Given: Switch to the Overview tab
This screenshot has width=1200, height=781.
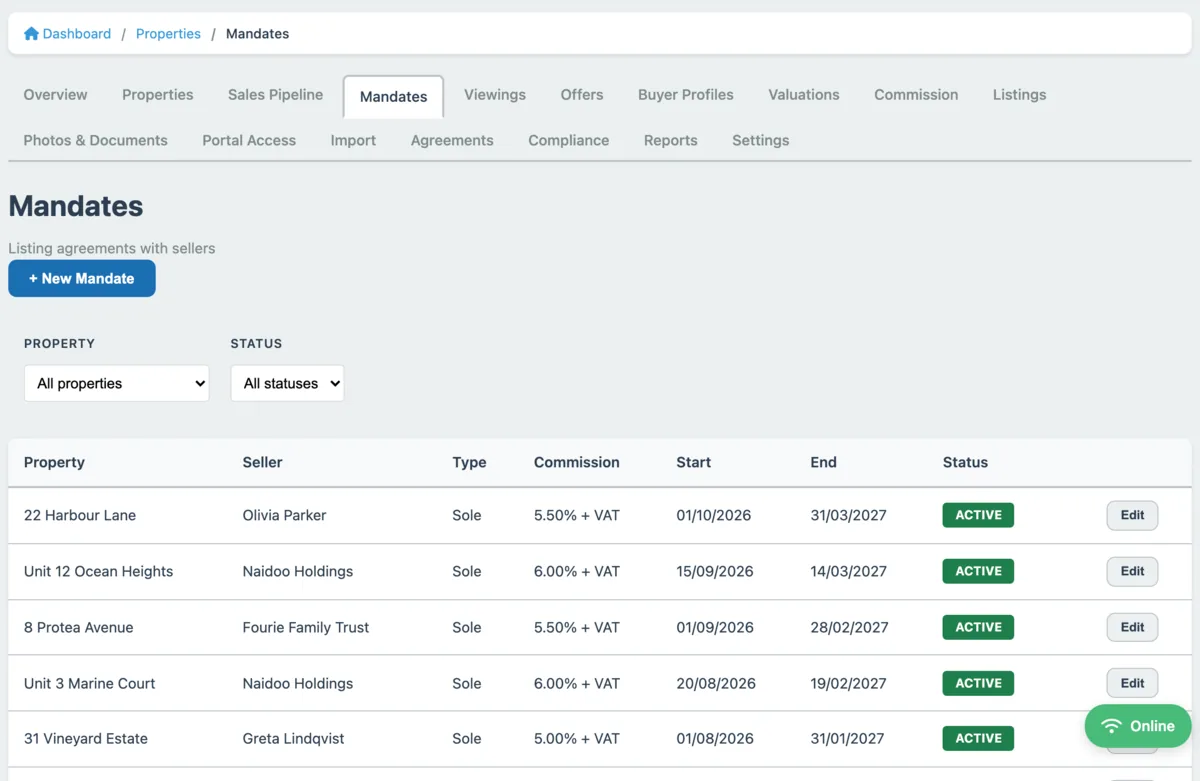Looking at the screenshot, I should point(56,95).
